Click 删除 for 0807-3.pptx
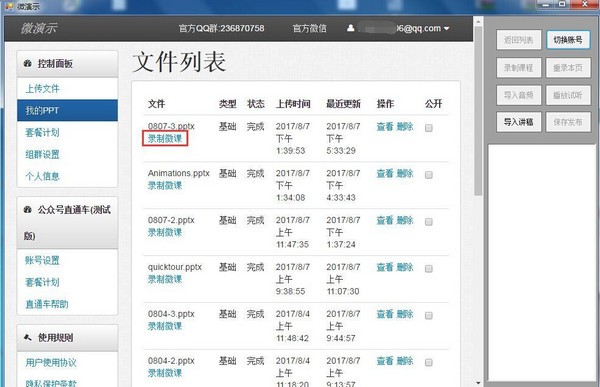 point(405,126)
